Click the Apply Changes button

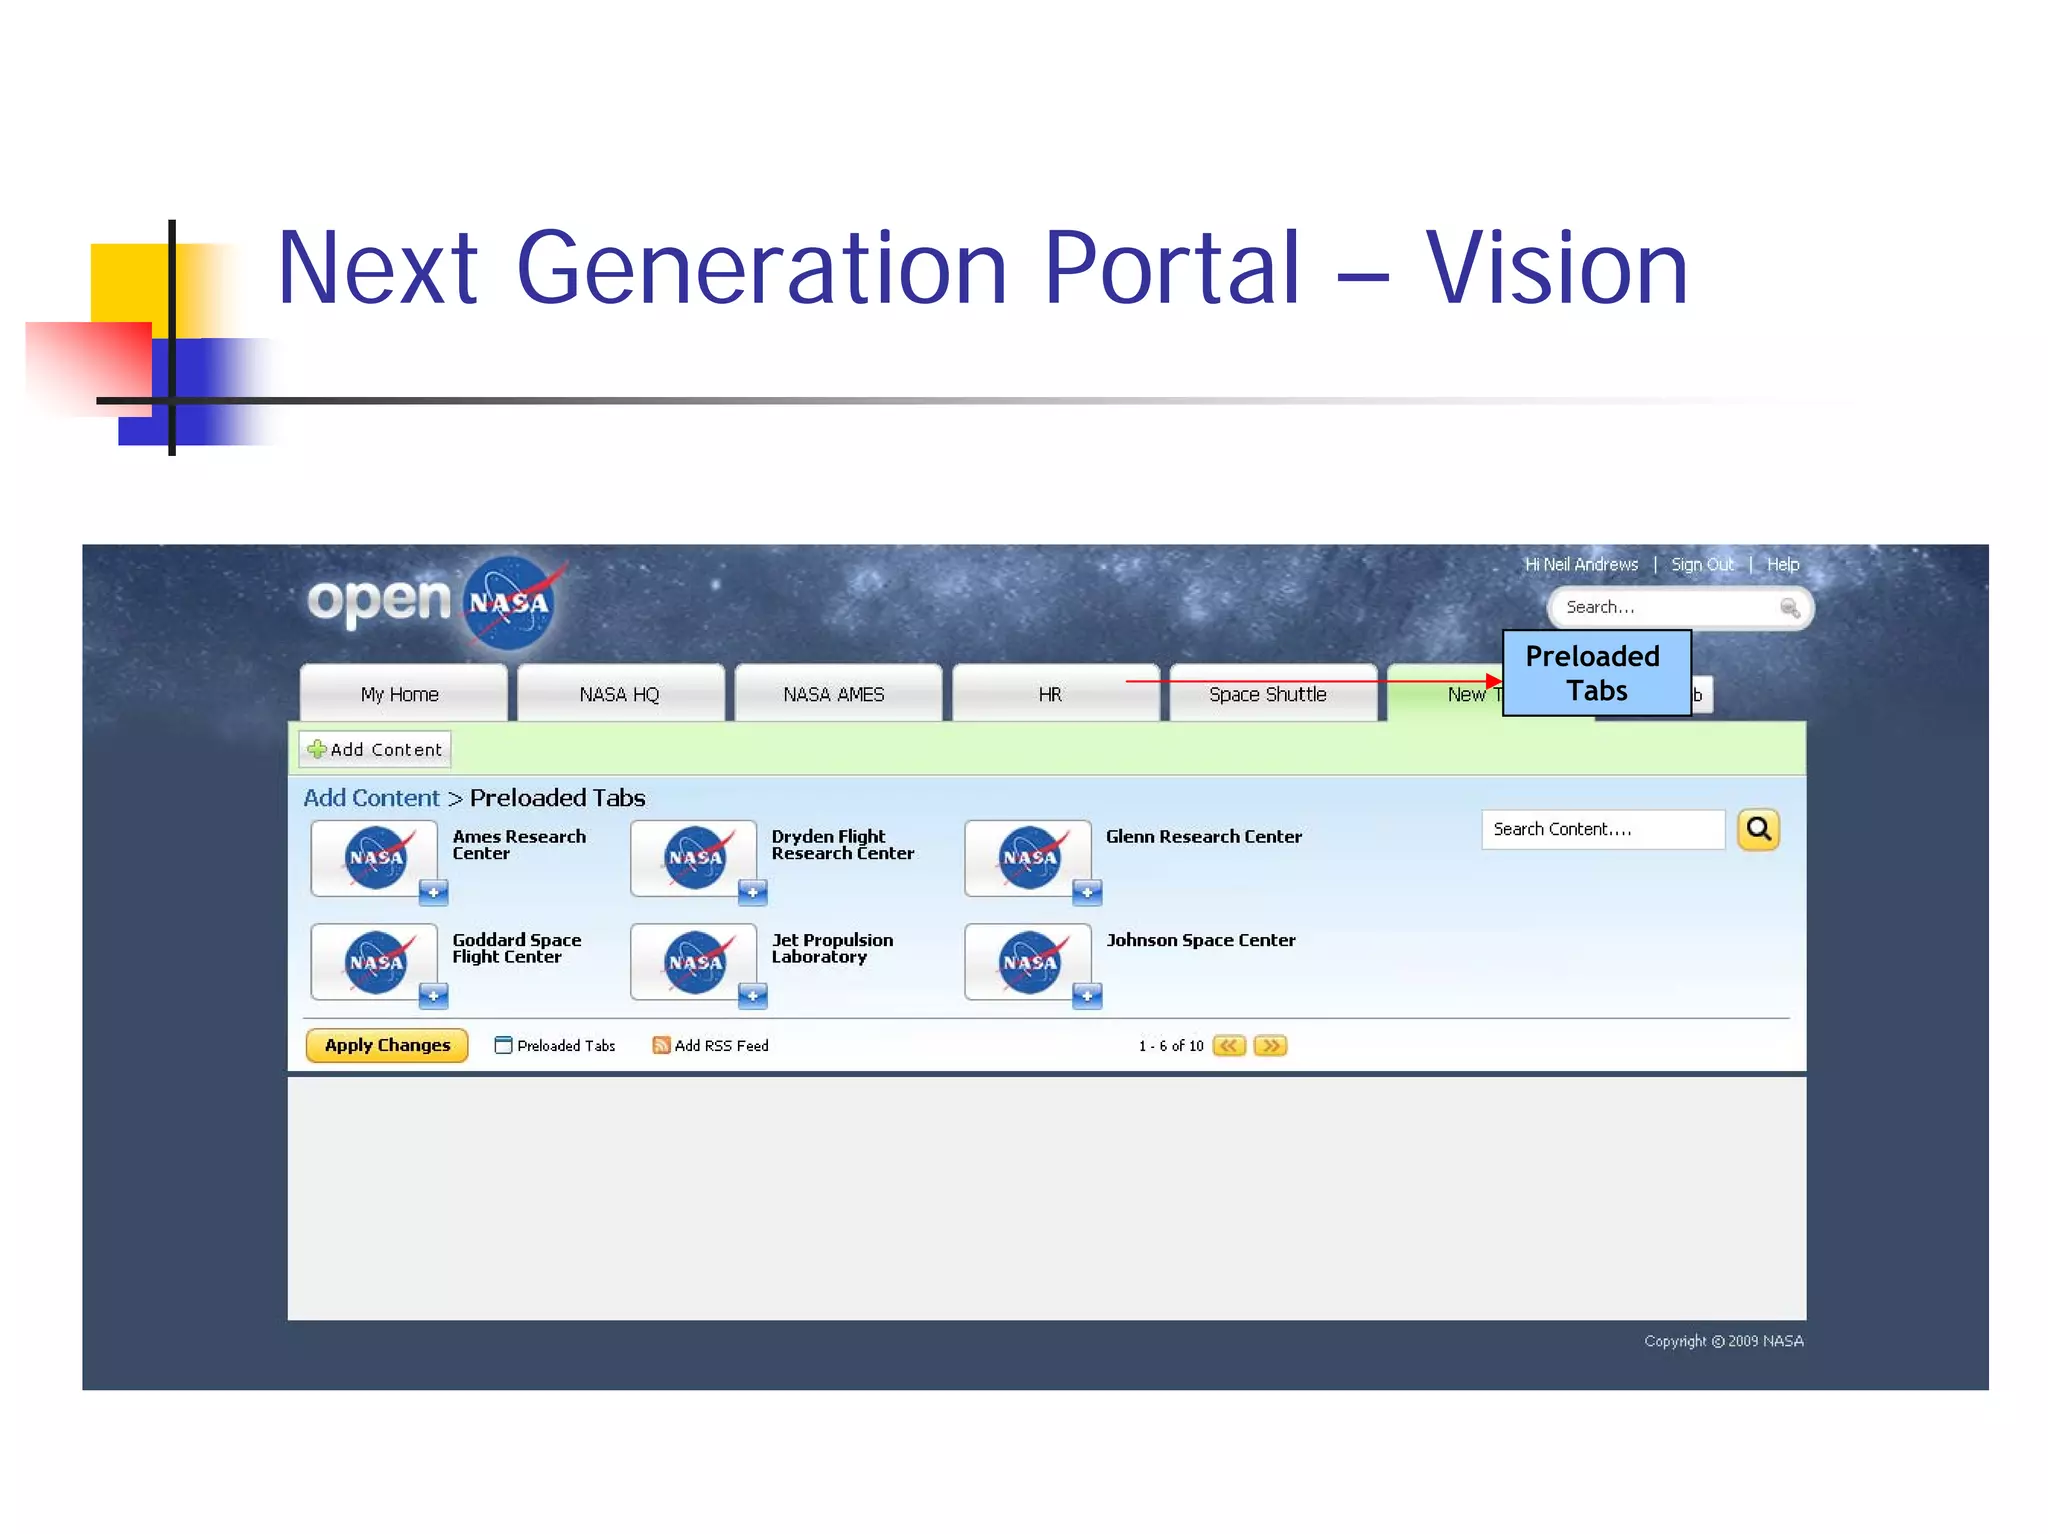pyautogui.click(x=387, y=1045)
